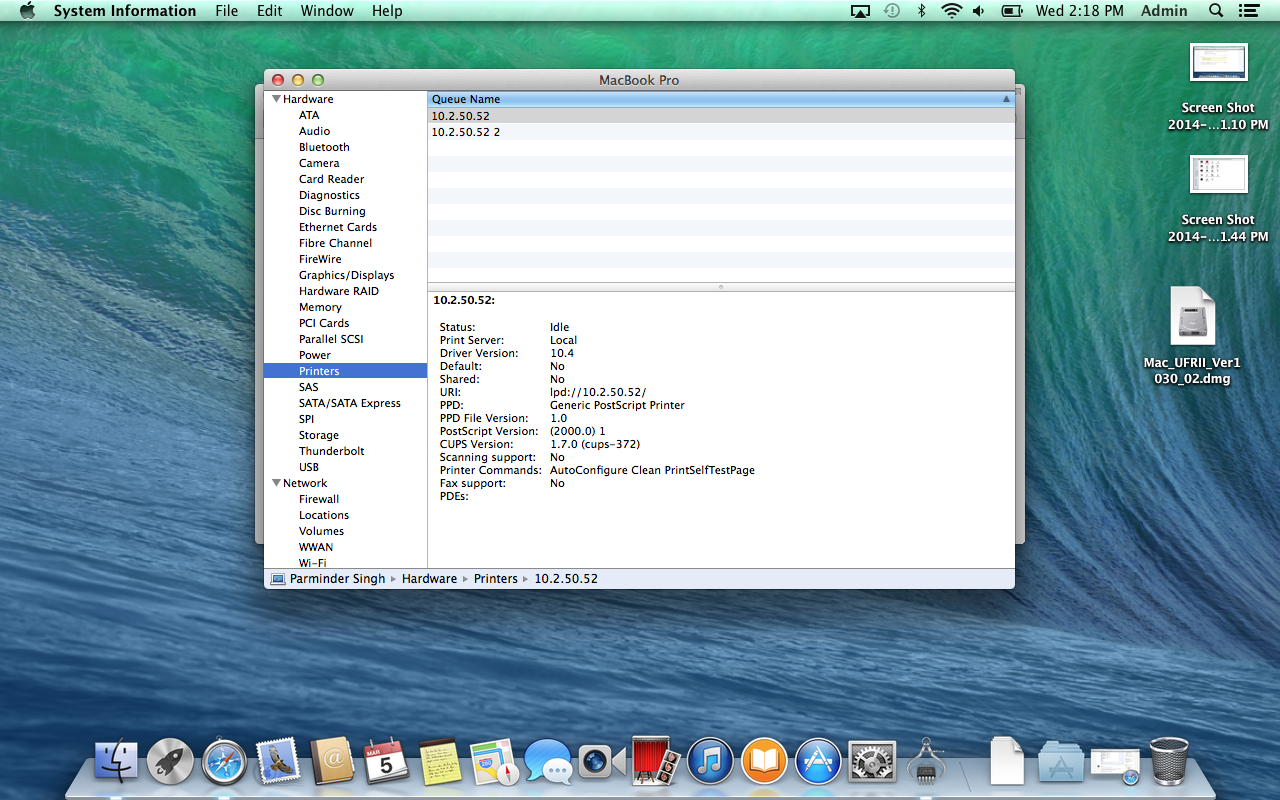This screenshot has height=800, width=1280.
Task: Open Safari compass icon in Dock
Action: (x=224, y=762)
